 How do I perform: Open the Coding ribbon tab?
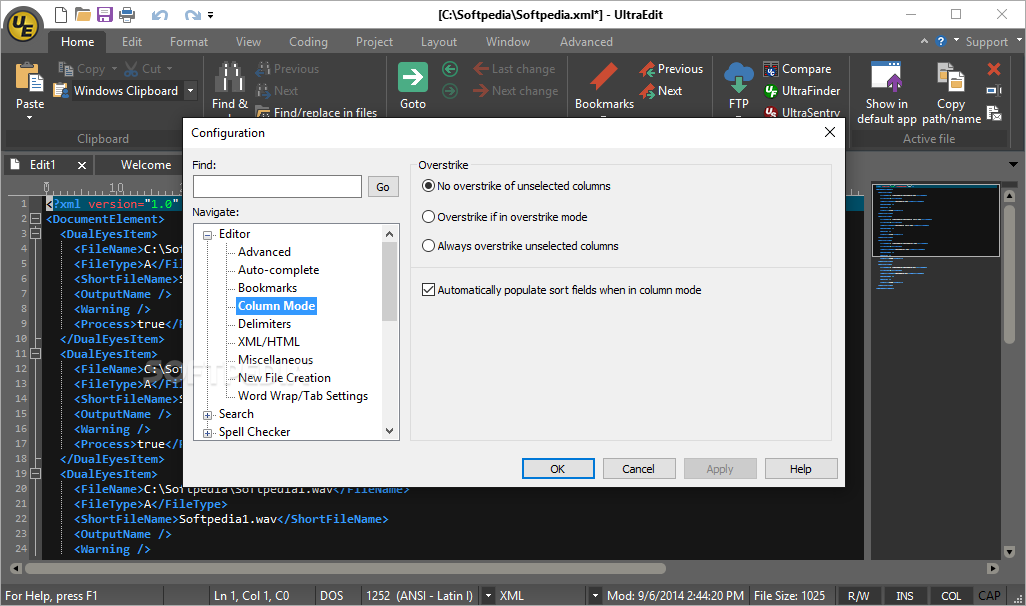308,42
